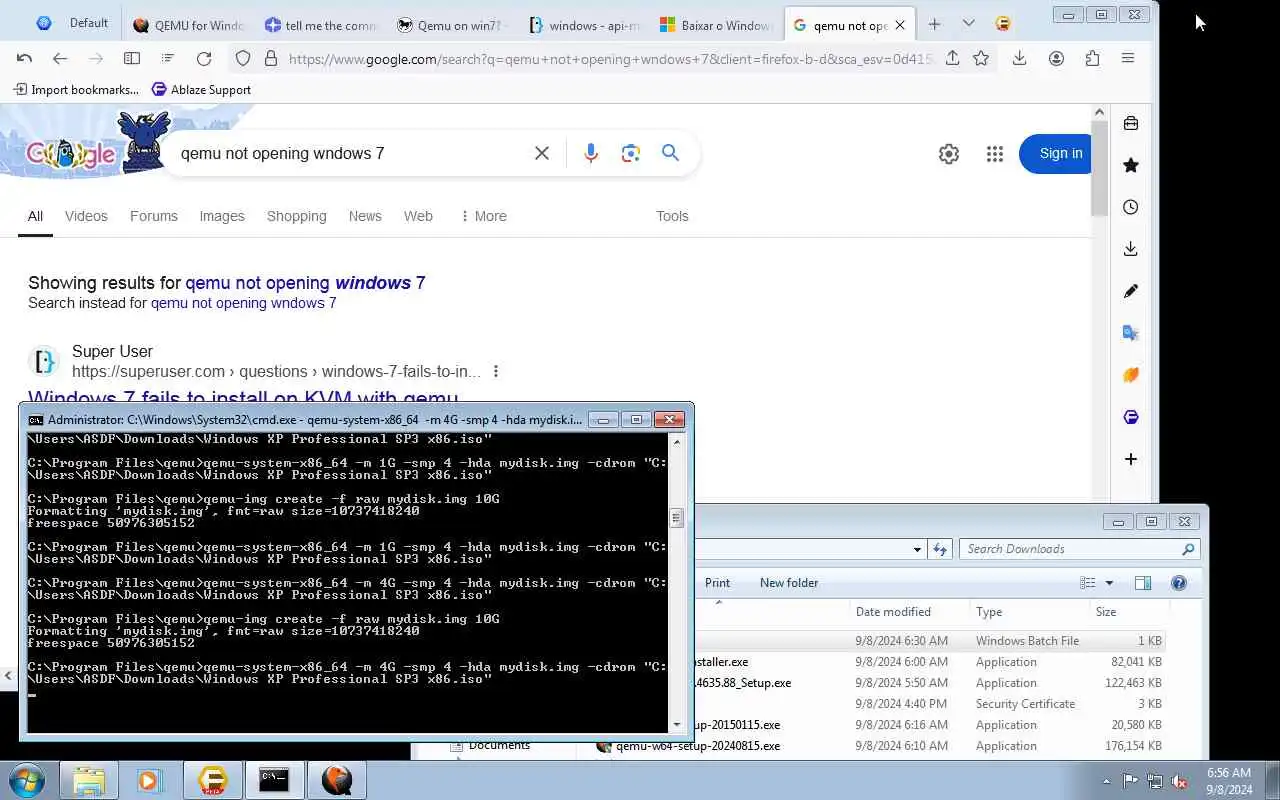Select the Shopping search filter

point(296,216)
